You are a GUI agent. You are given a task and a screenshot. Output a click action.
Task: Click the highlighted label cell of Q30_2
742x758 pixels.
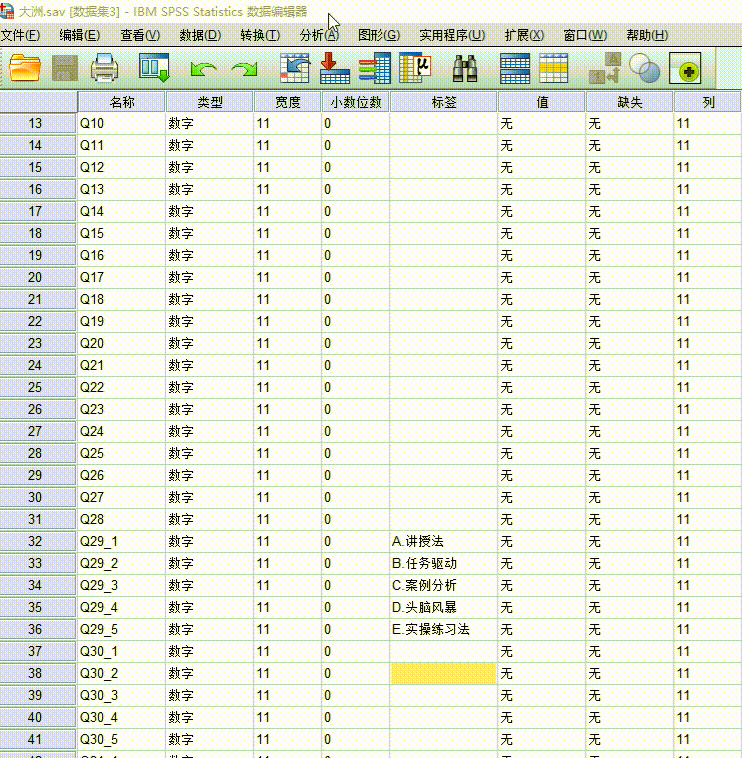pos(444,673)
